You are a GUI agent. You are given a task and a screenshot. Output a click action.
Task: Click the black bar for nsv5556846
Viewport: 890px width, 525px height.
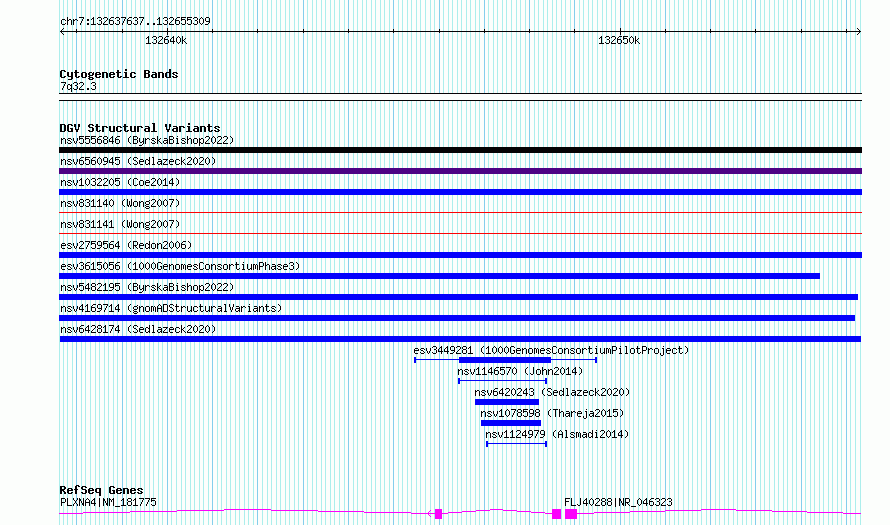460,150
